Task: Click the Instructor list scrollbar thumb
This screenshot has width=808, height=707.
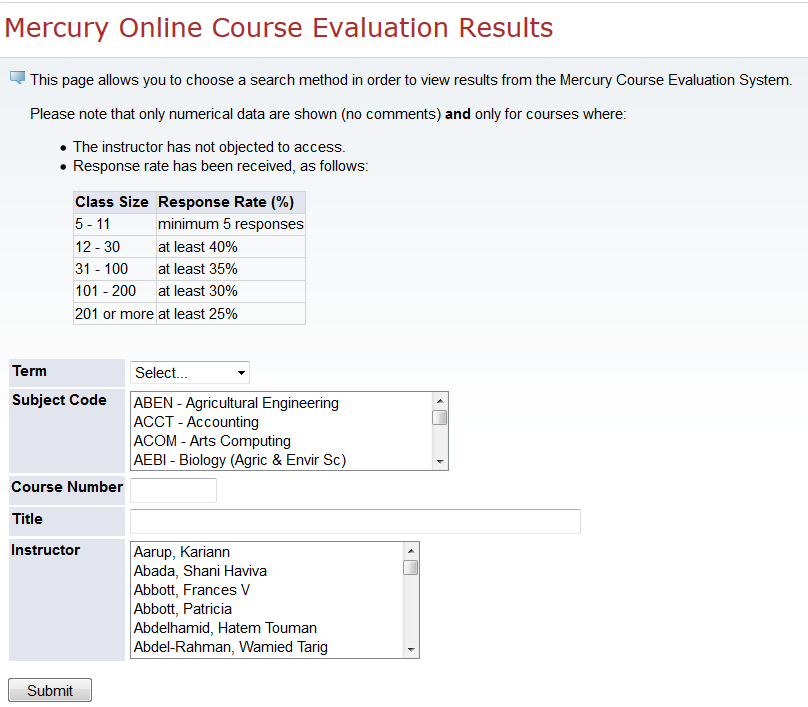Action: pos(411,567)
